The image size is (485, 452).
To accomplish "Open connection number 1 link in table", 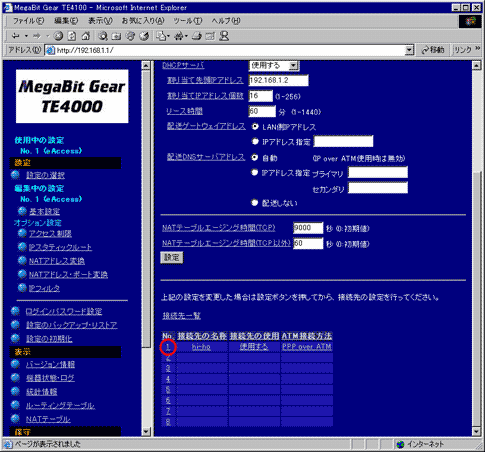I will pyautogui.click(x=168, y=347).
